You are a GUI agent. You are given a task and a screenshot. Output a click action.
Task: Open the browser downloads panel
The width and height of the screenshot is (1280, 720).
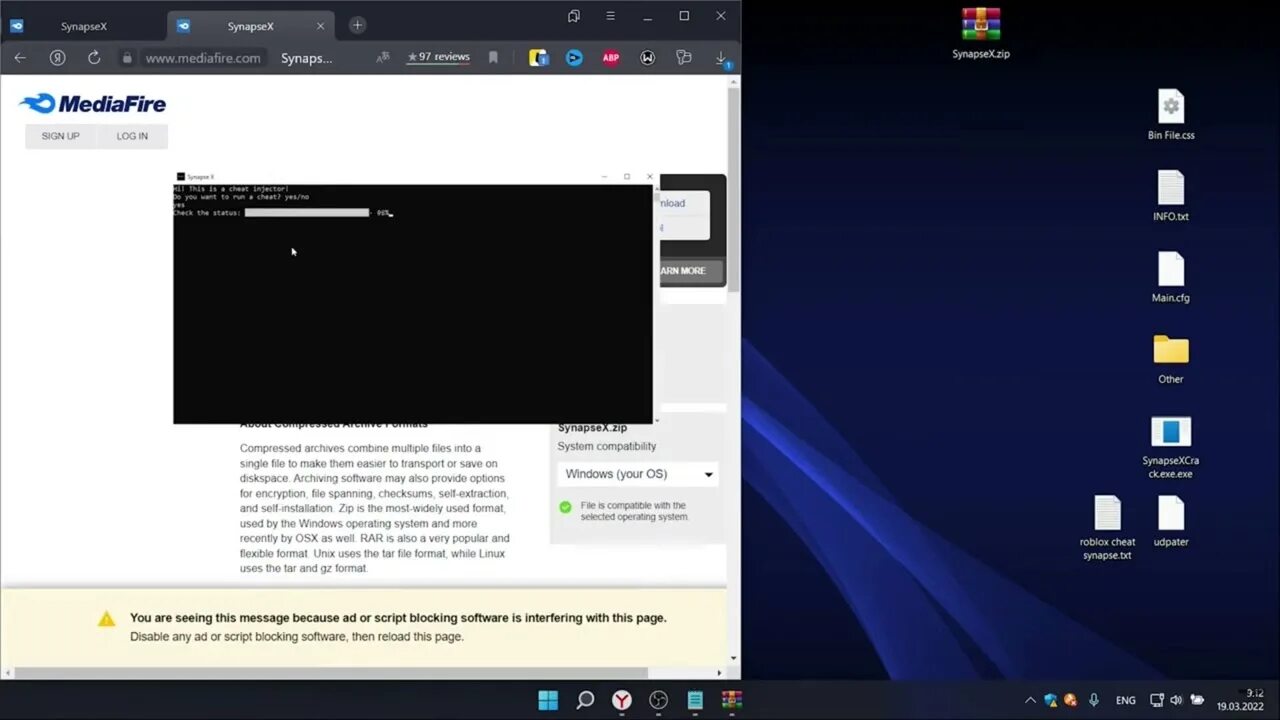(x=721, y=59)
